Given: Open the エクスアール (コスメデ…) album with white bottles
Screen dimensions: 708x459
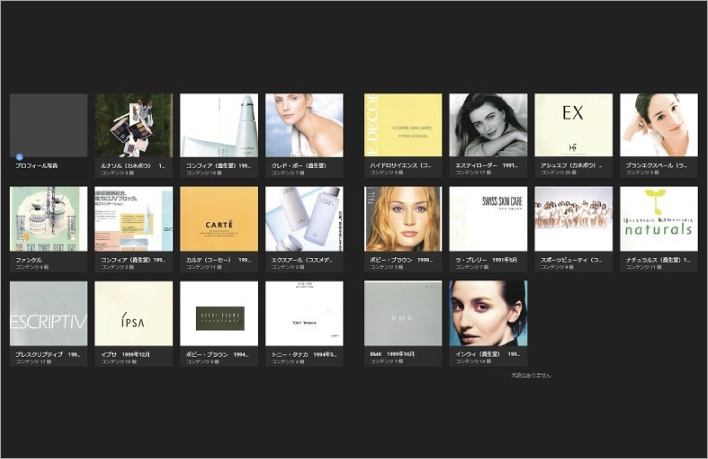Looking at the screenshot, I should (304, 219).
